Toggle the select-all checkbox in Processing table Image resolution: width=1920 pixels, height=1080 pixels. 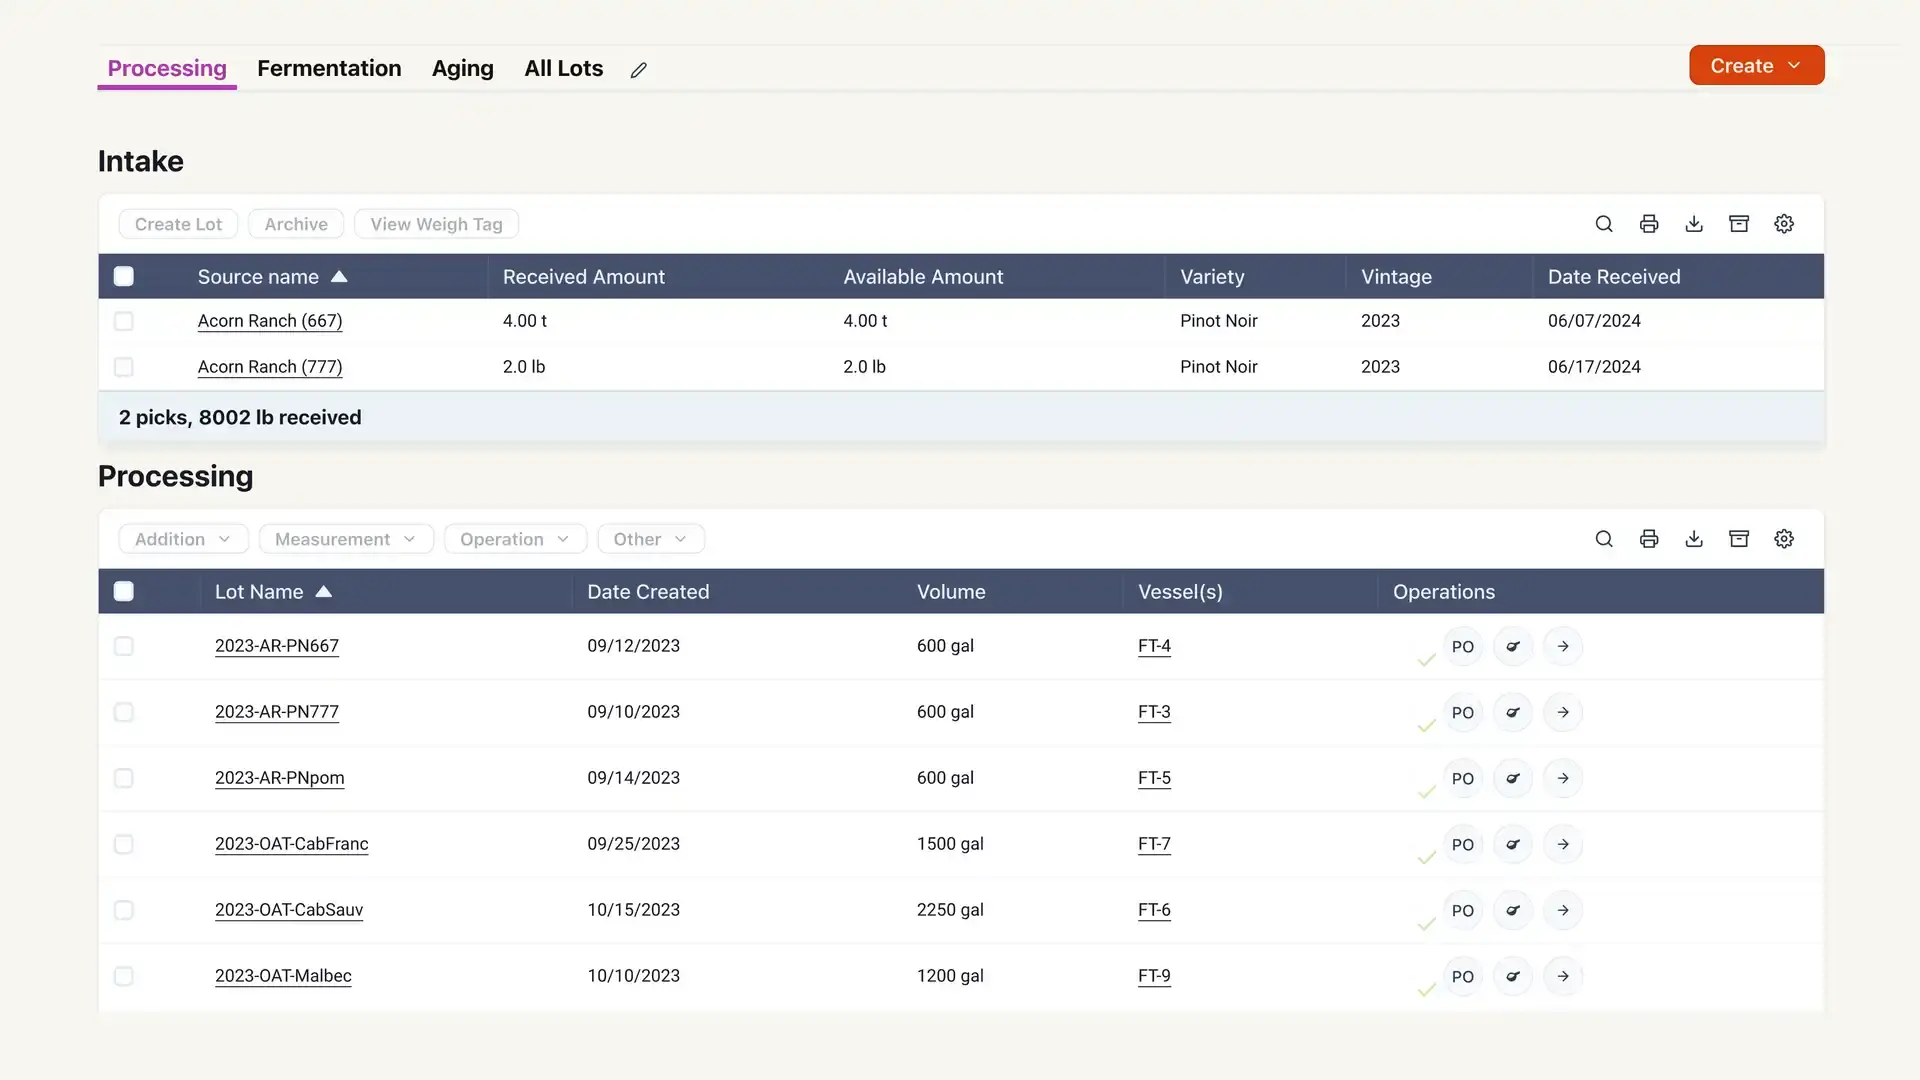[x=123, y=591]
